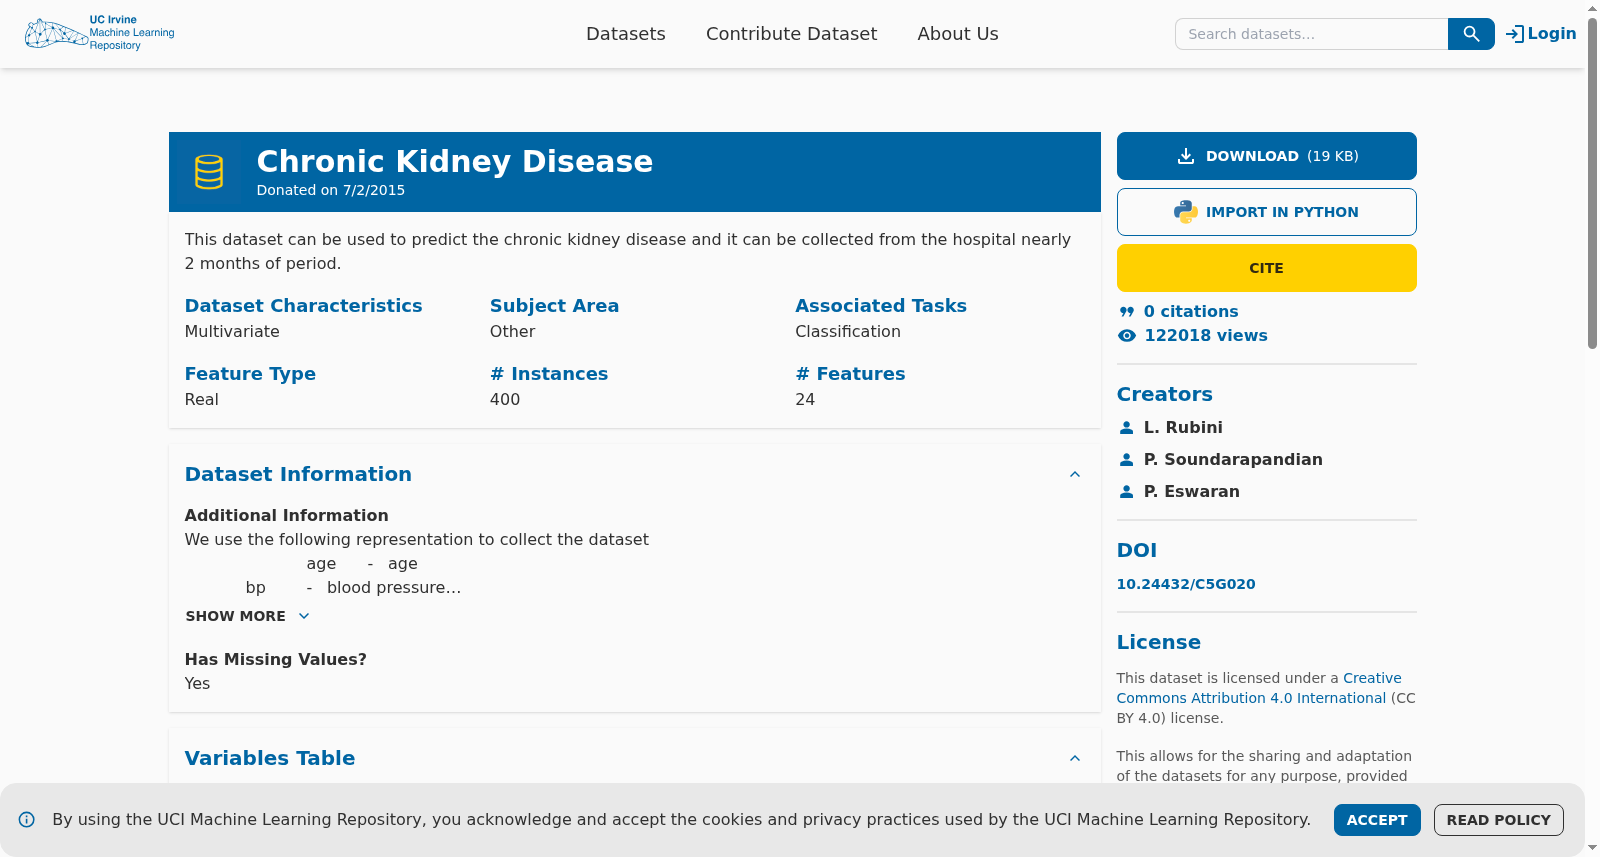Open the Contribute Dataset page
Viewport: 1600px width, 857px height.
[791, 34]
